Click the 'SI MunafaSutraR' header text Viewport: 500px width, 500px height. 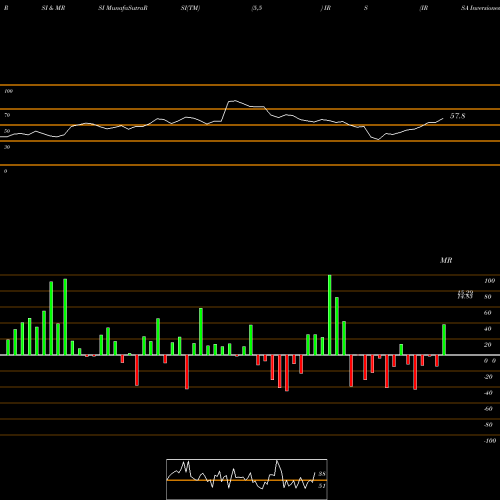coord(123,8)
